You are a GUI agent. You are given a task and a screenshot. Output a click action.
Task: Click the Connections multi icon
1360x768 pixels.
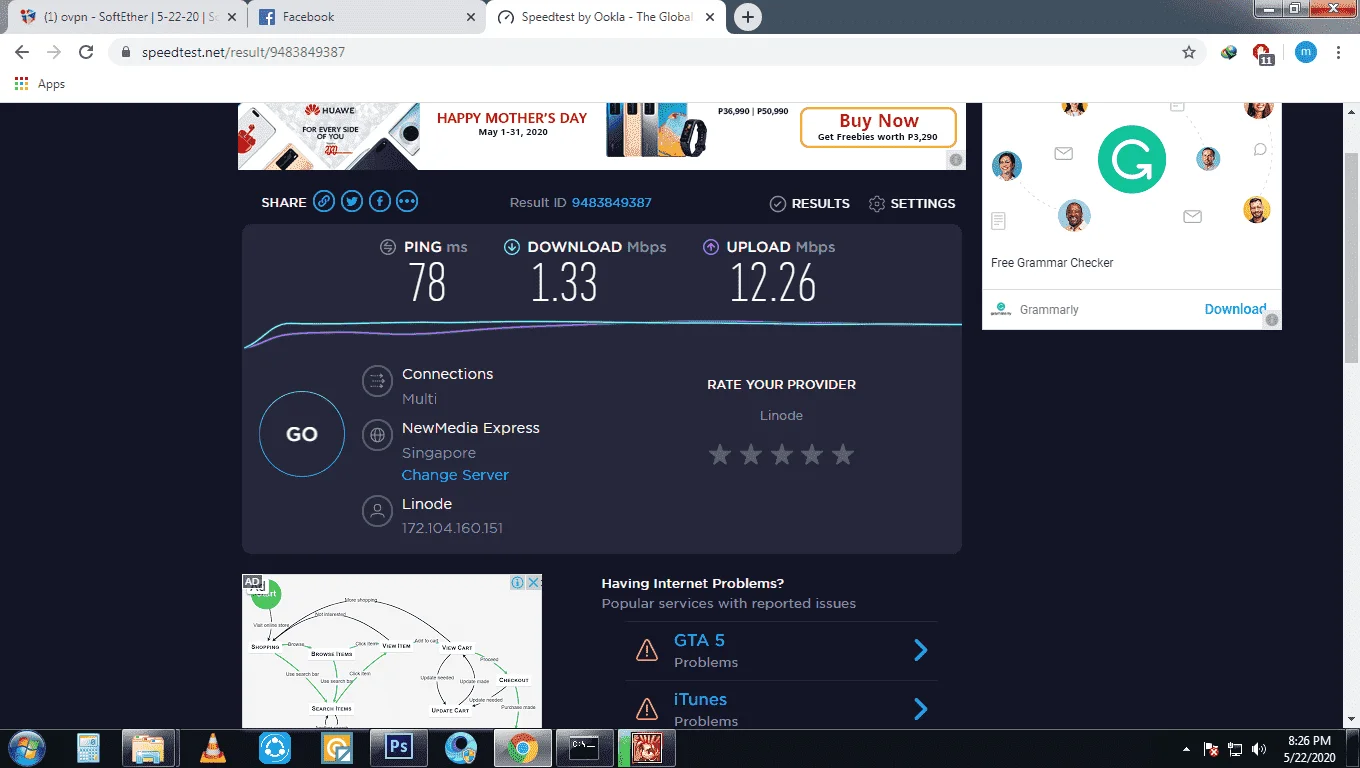coord(377,381)
